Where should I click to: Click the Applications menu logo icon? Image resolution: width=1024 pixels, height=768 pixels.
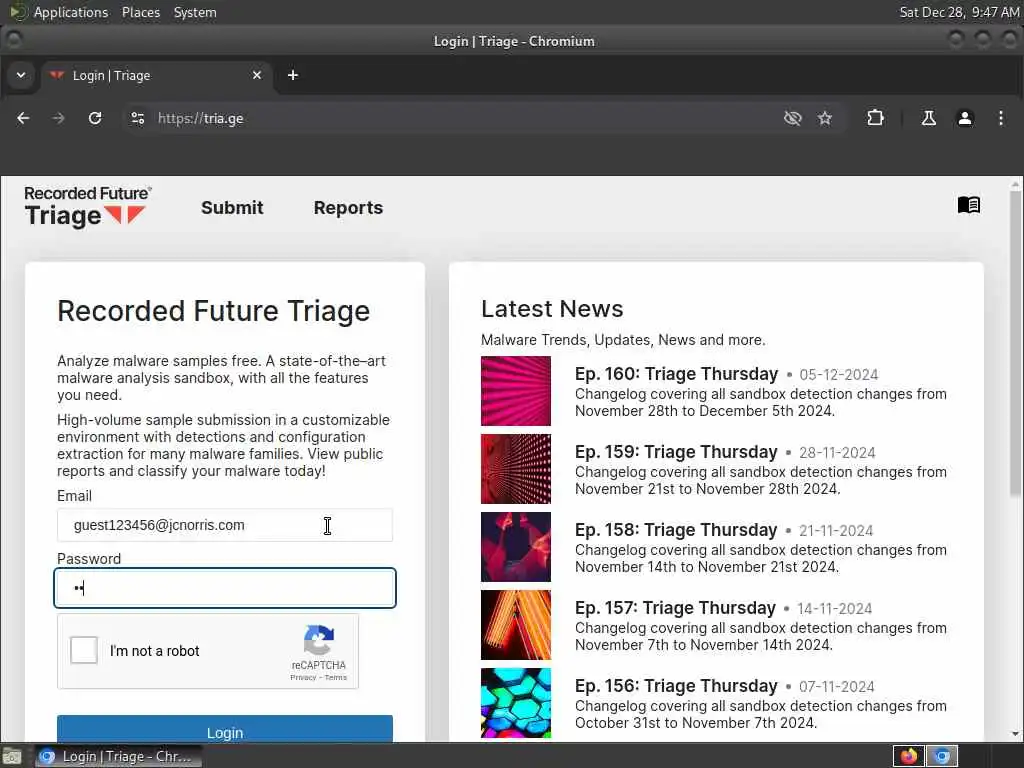[x=18, y=12]
